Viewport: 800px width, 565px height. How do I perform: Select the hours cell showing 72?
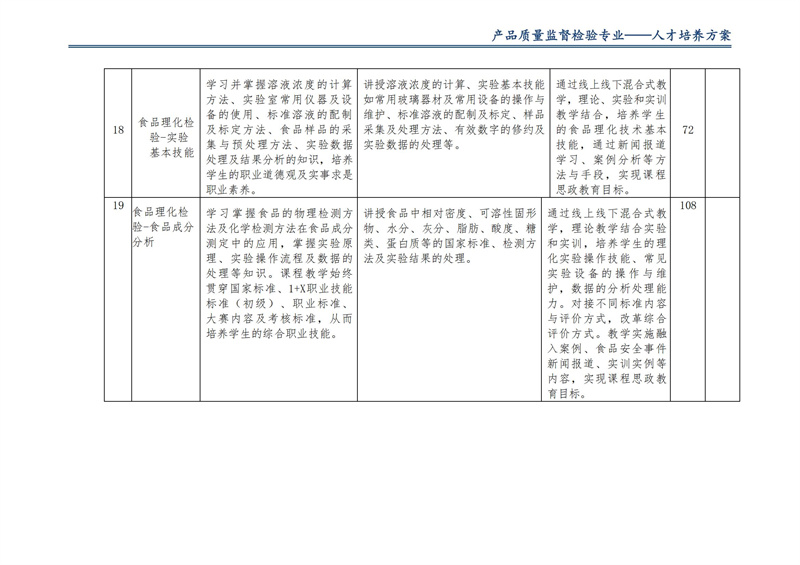coord(688,131)
